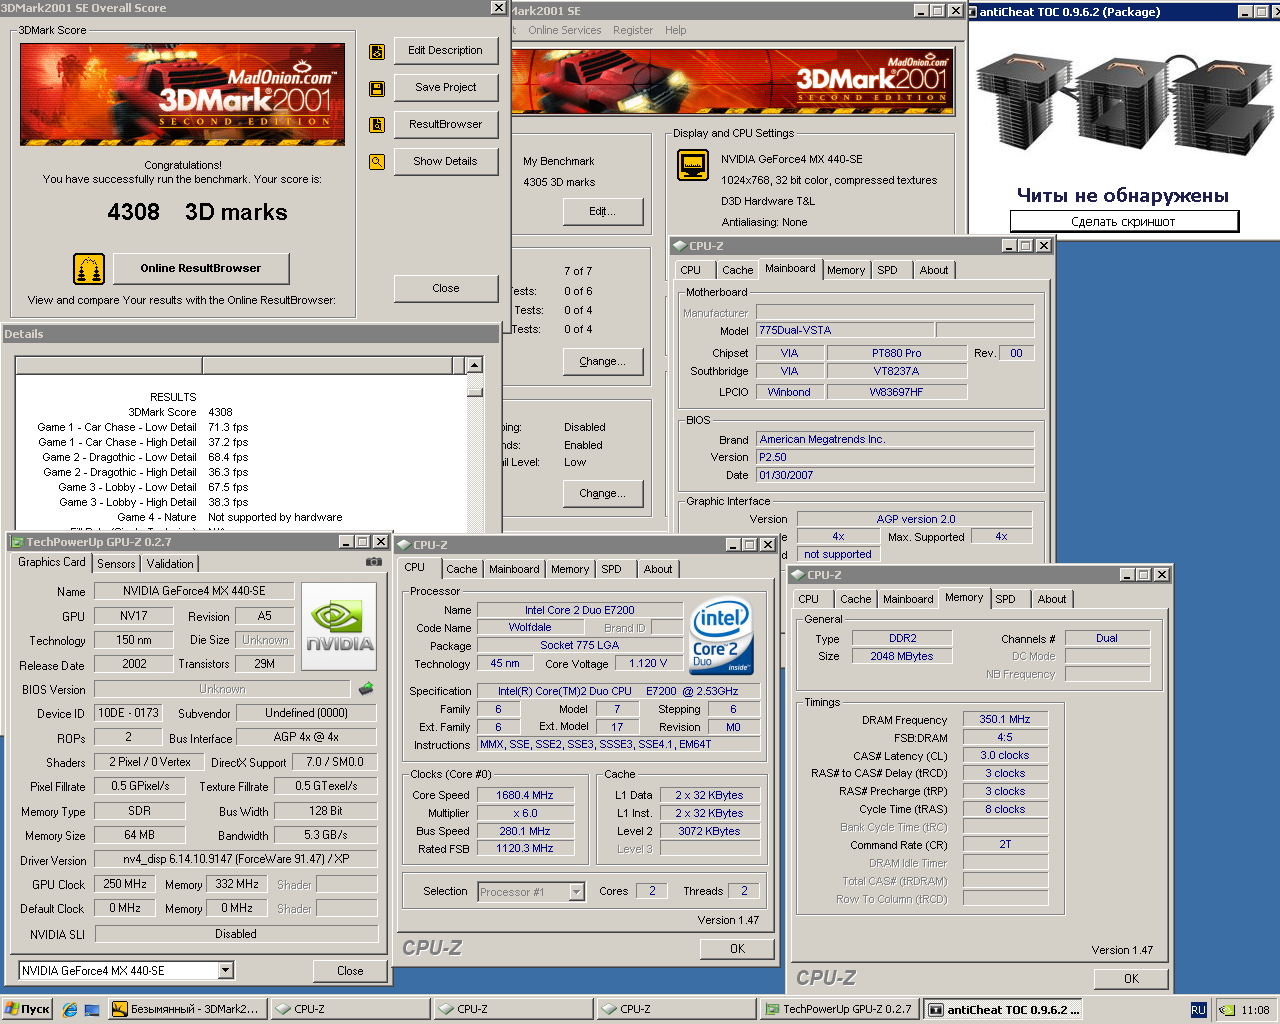1280x1024 pixels.
Task: Click the Save Project floppy icon
Action: pos(377,88)
